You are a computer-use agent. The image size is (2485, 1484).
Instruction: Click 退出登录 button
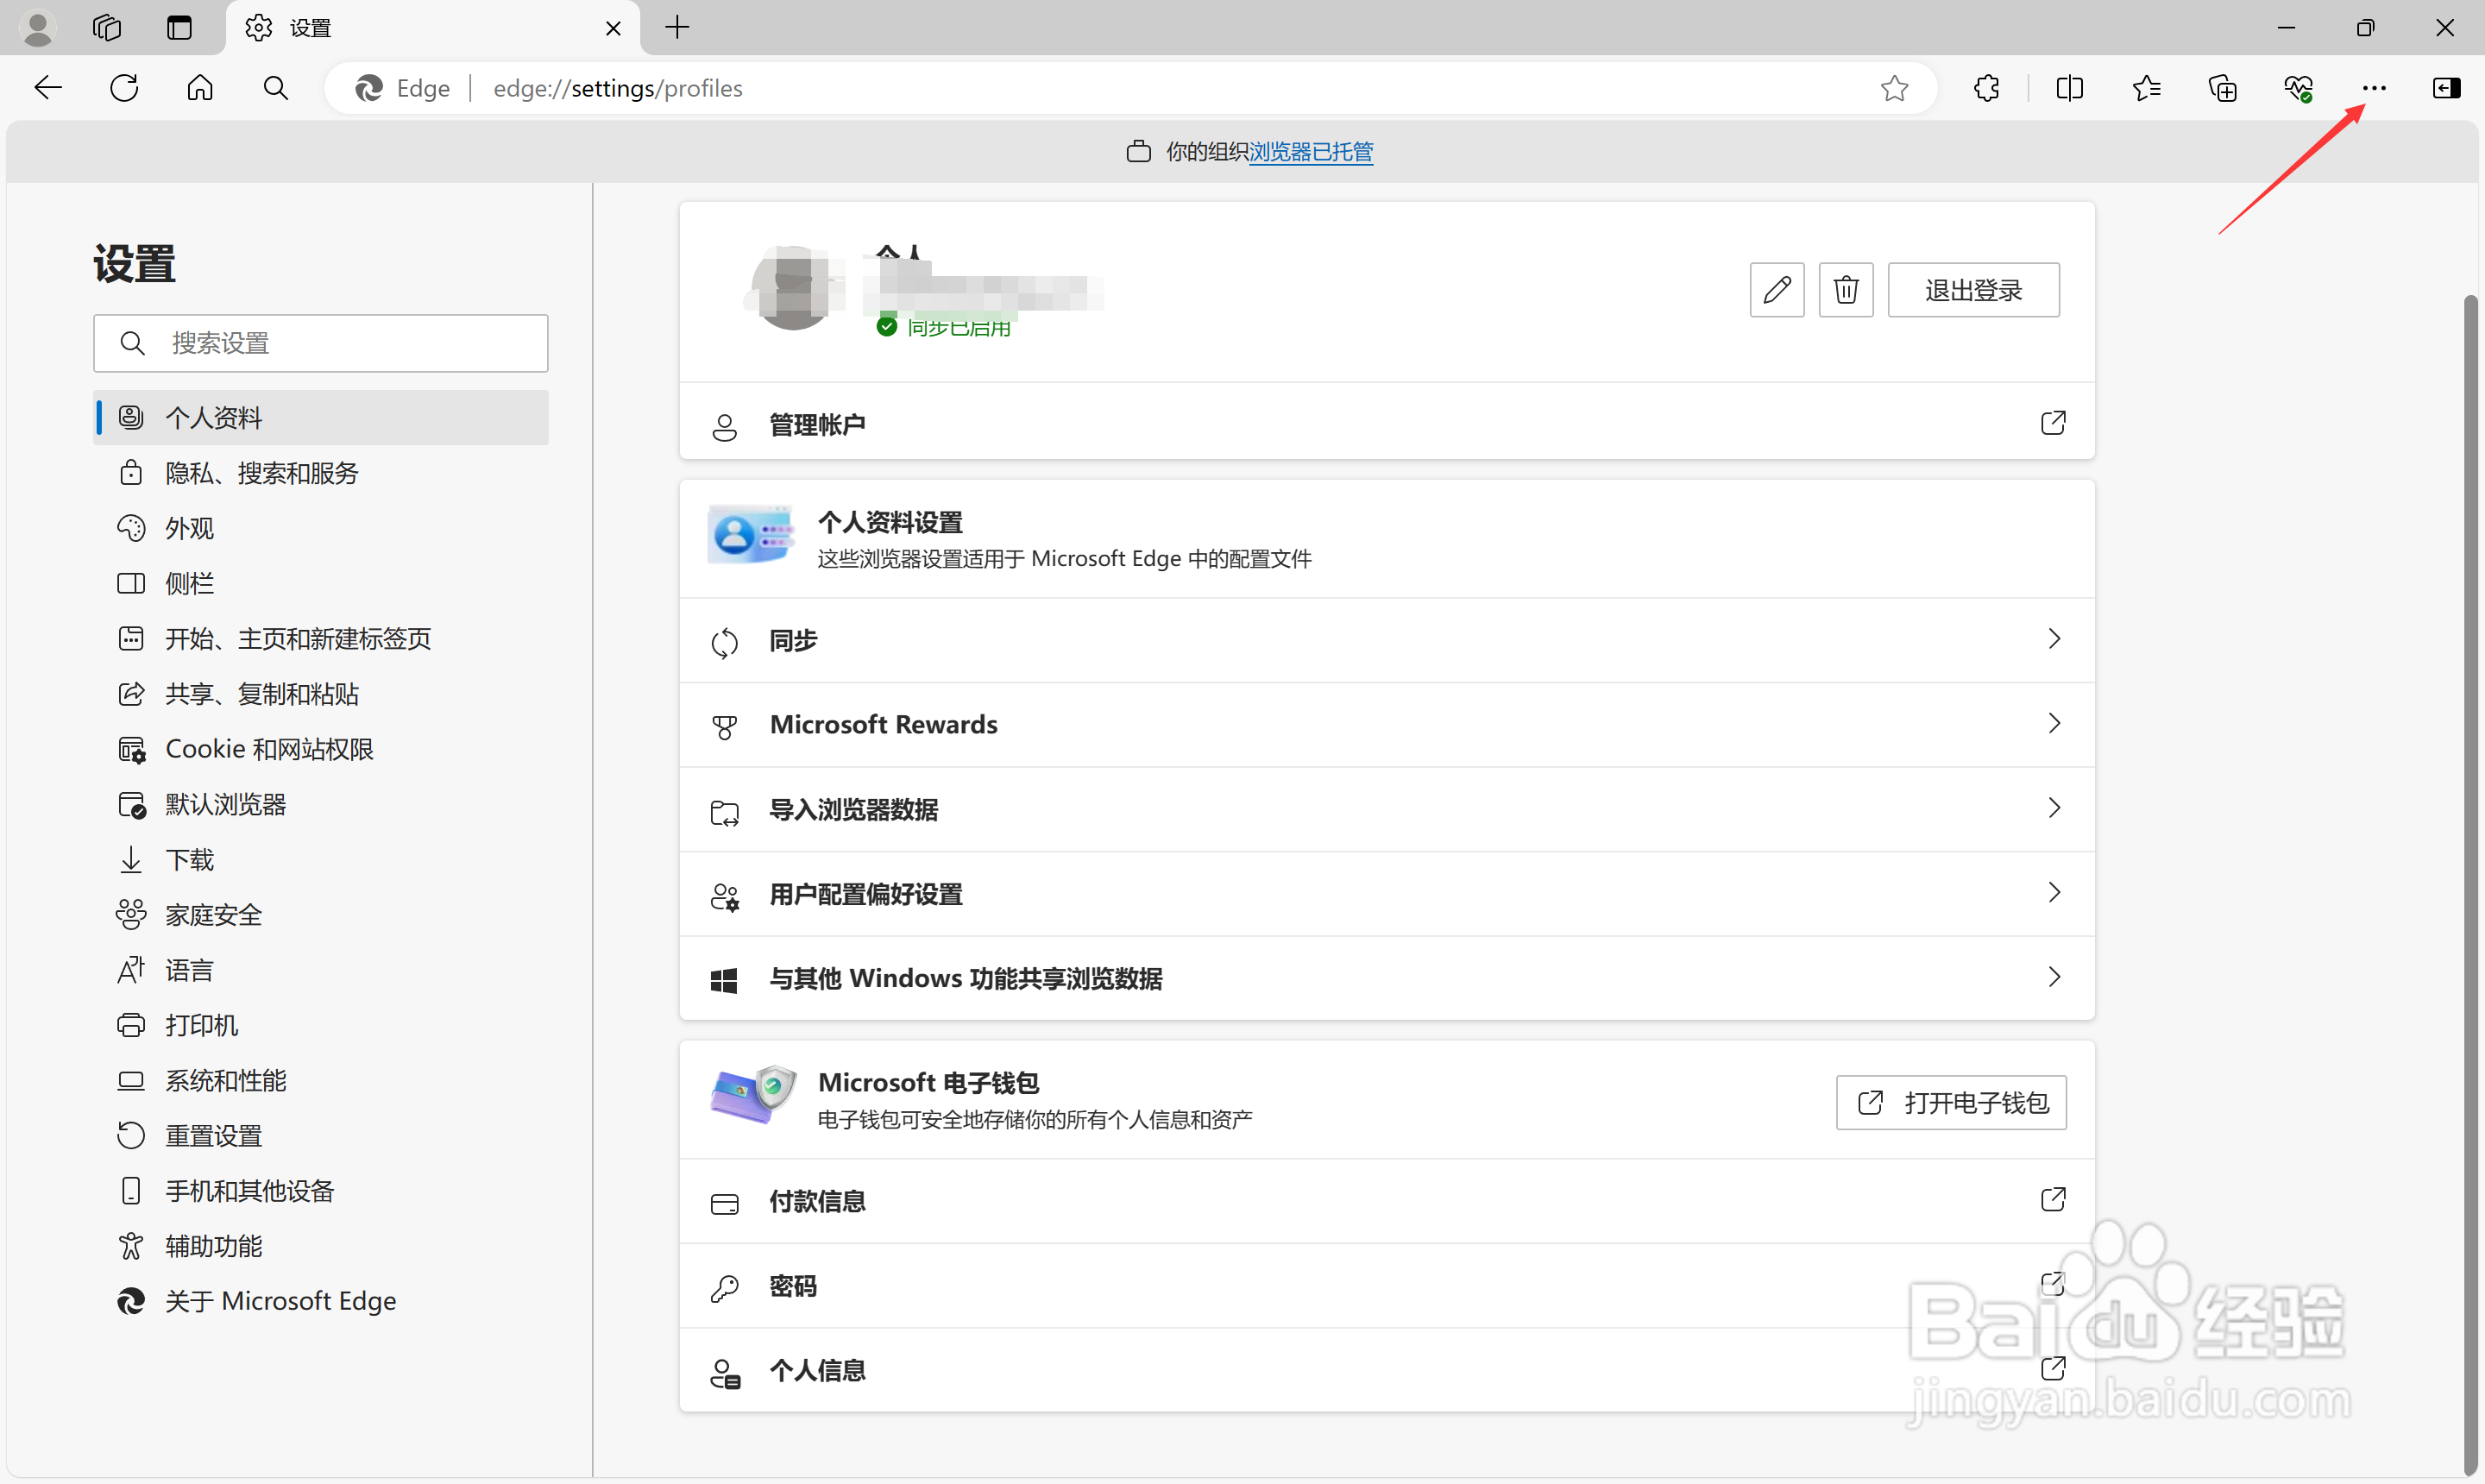(1973, 290)
